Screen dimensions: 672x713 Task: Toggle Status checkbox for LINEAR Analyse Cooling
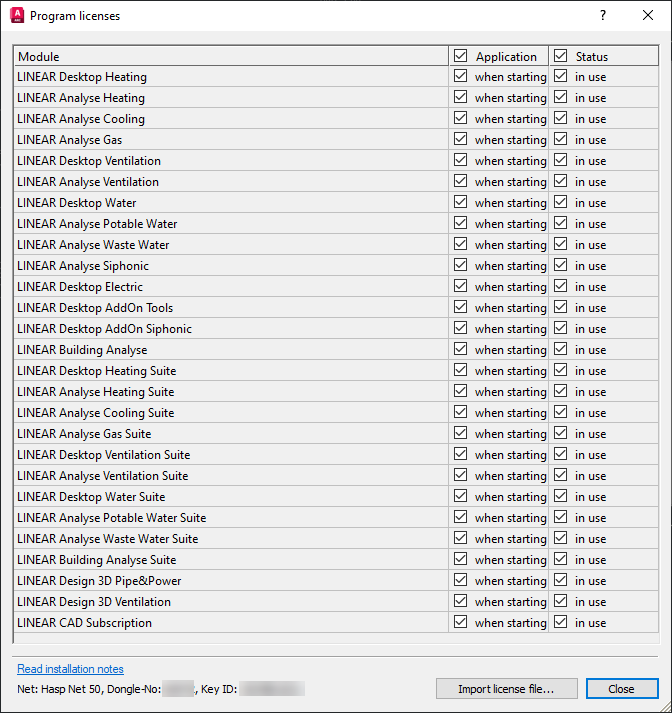560,117
